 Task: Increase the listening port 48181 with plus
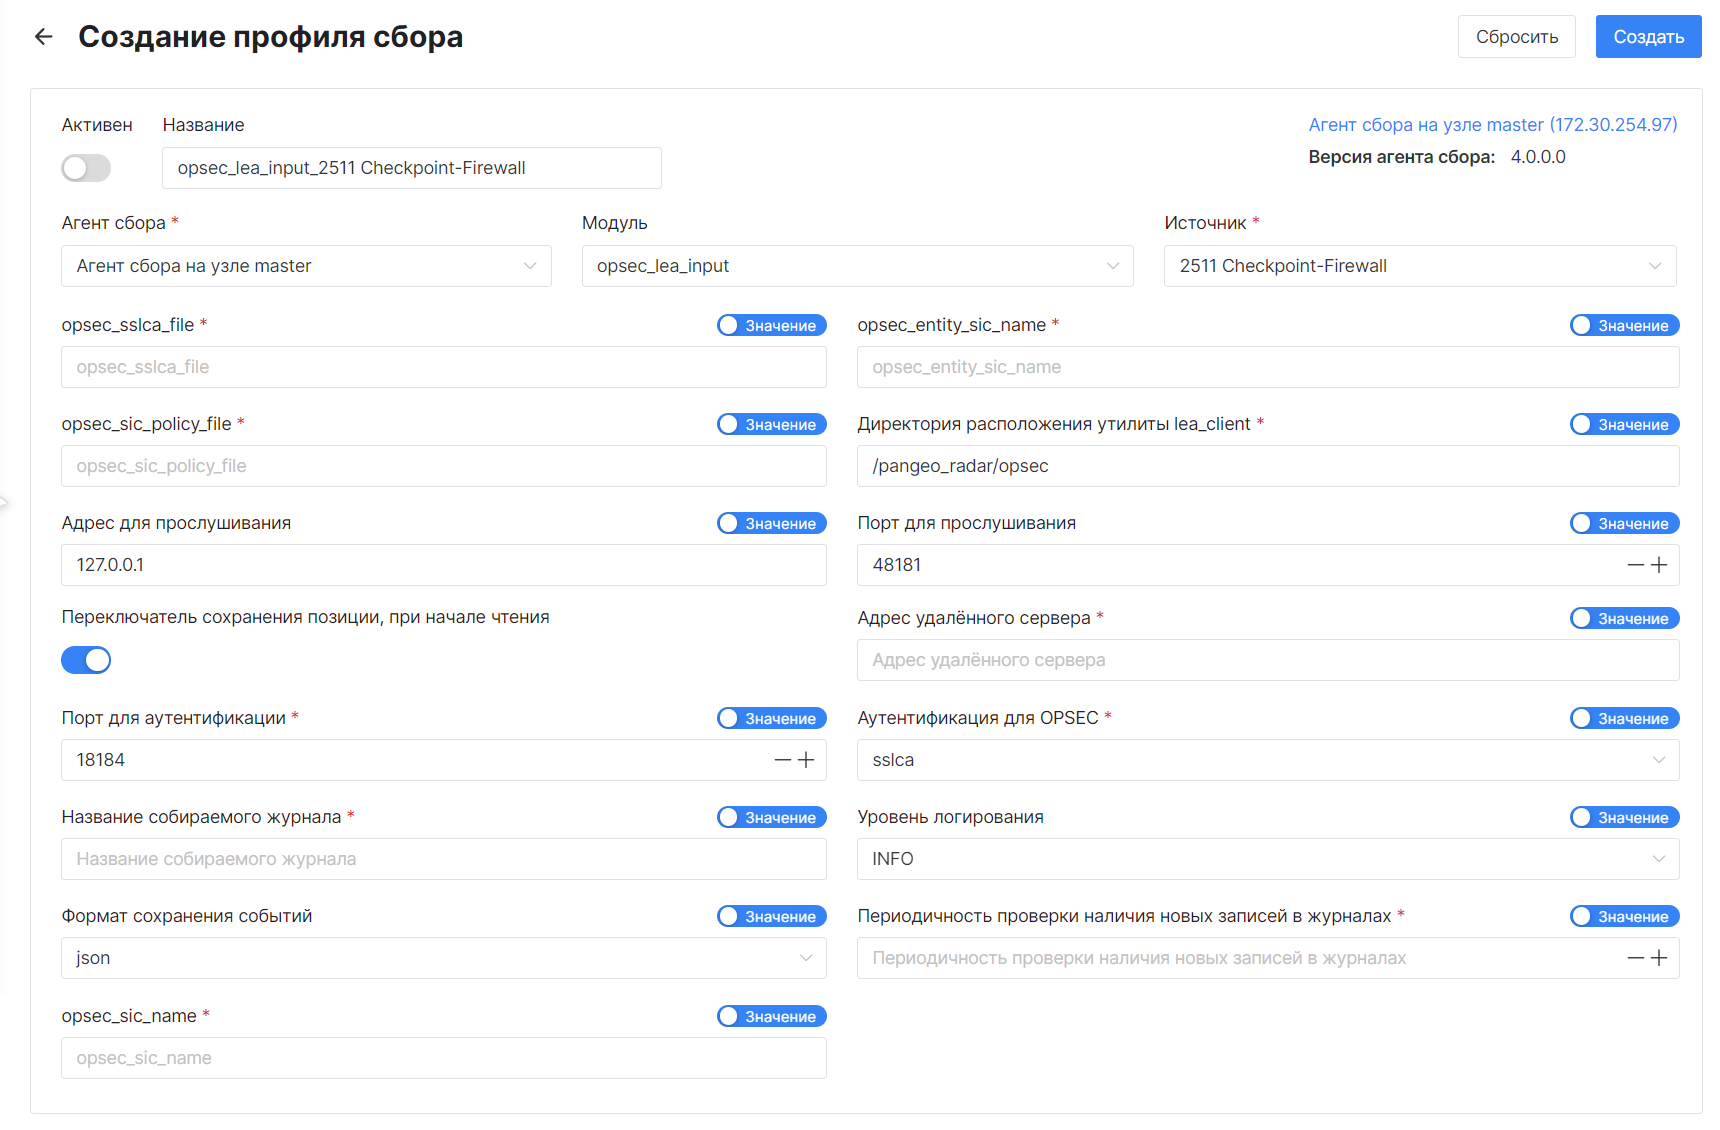coord(1659,565)
